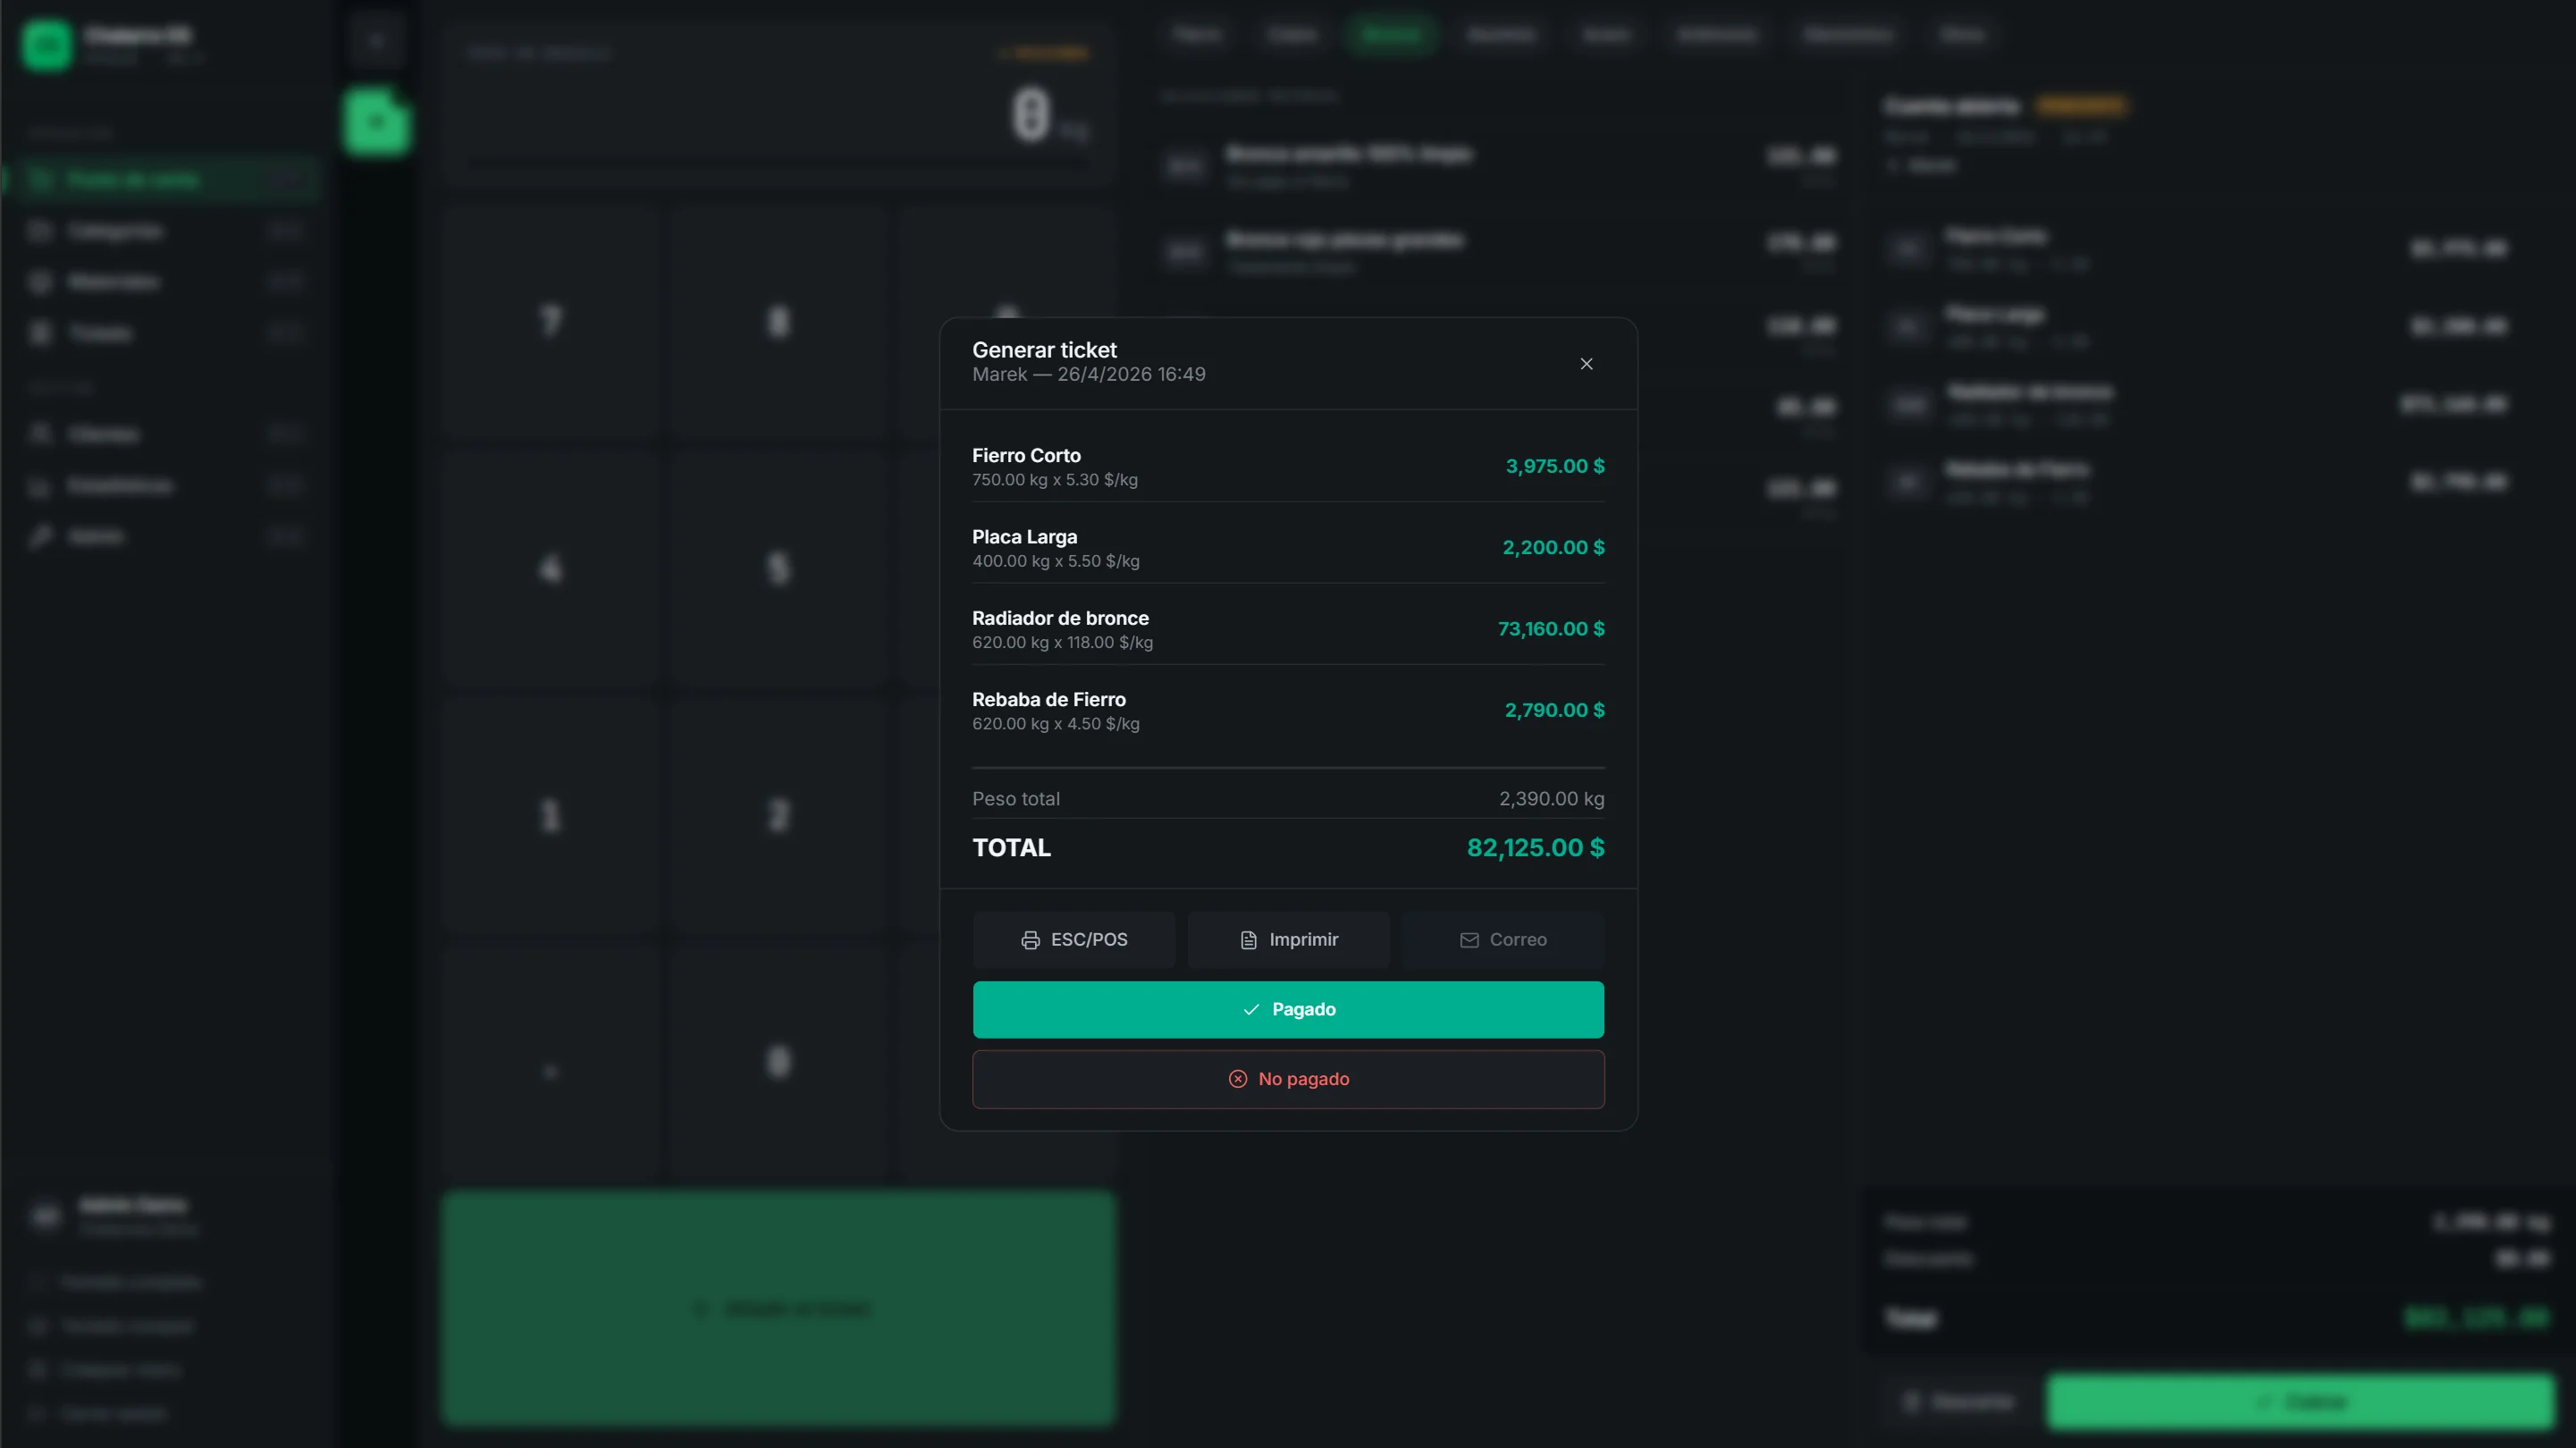Click the amount "3,975.00 $"
This screenshot has width=2576, height=1448.
[x=1554, y=466]
